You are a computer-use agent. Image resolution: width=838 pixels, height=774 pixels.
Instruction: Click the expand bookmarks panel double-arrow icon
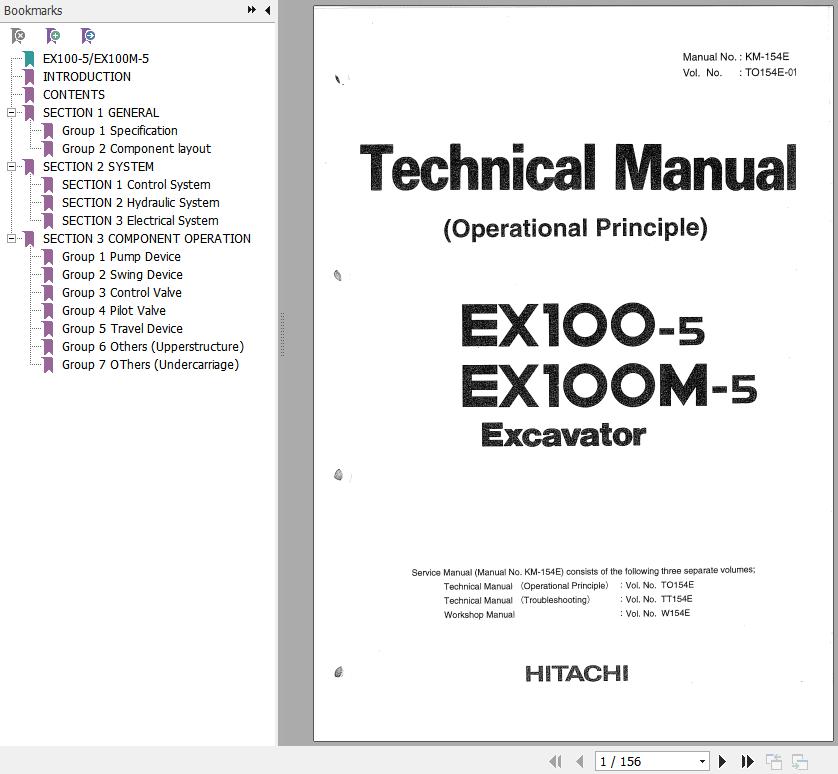point(251,10)
